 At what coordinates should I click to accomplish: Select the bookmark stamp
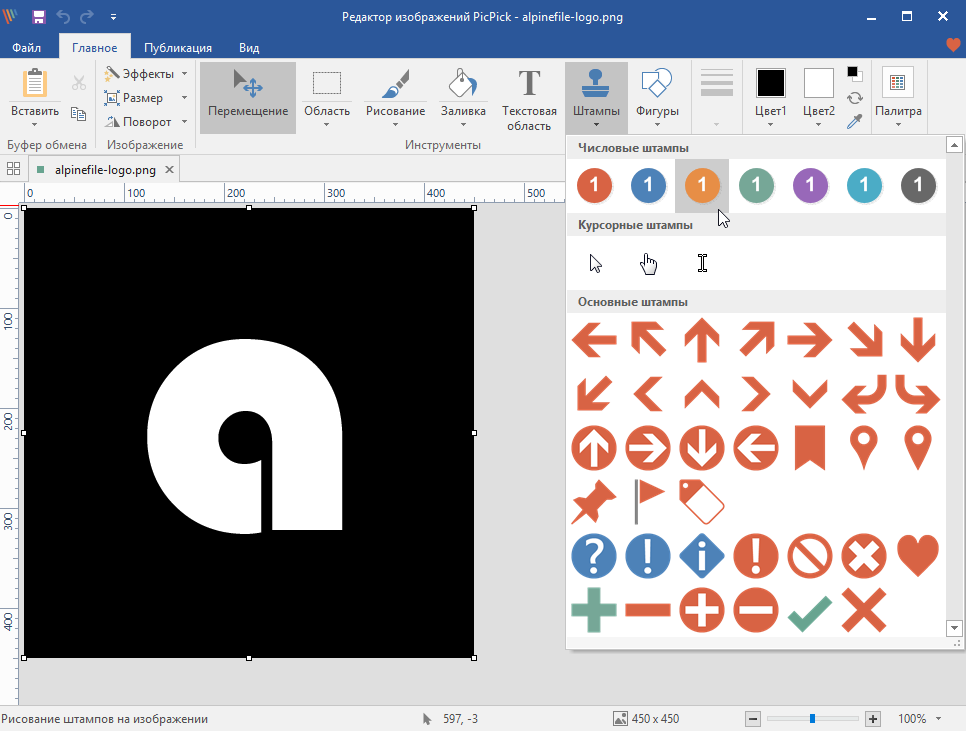click(x=809, y=447)
